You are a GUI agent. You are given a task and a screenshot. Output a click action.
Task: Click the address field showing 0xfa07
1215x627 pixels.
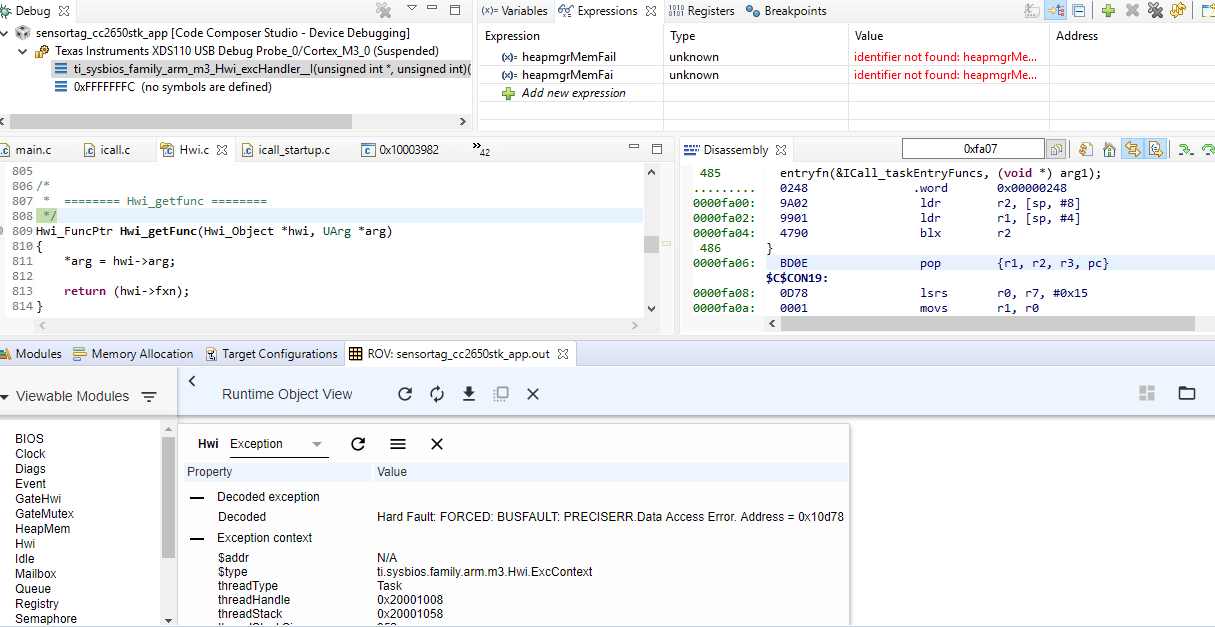click(972, 149)
